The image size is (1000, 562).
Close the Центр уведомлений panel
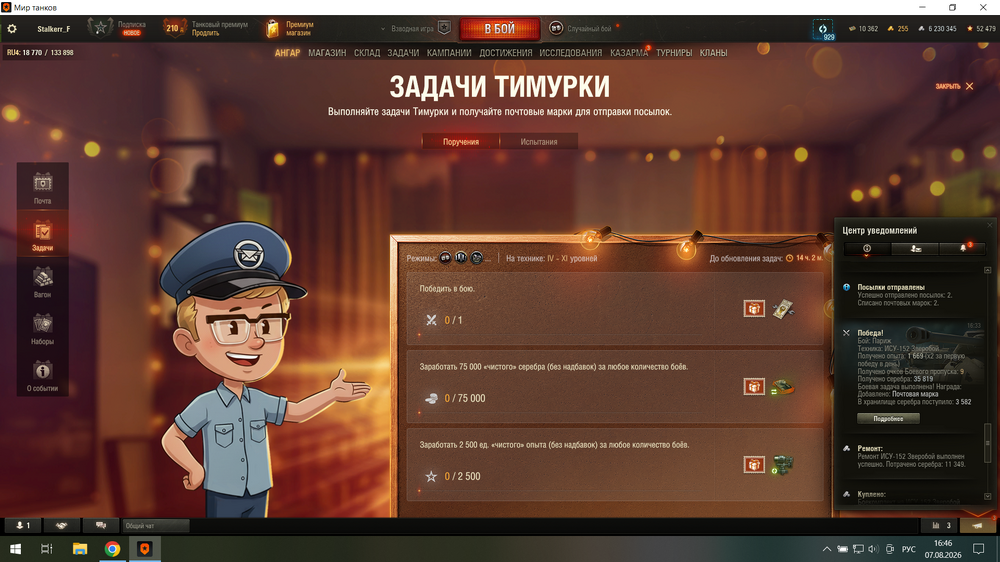(x=990, y=225)
